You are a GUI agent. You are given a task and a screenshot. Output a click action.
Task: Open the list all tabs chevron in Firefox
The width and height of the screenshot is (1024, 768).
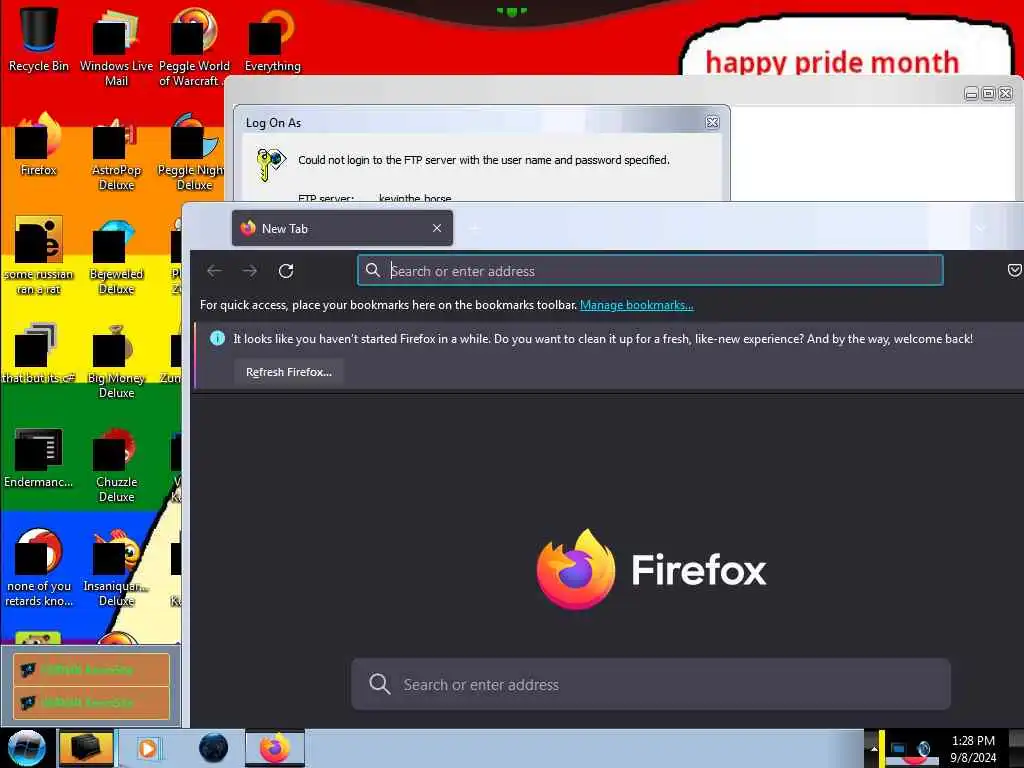(x=980, y=228)
